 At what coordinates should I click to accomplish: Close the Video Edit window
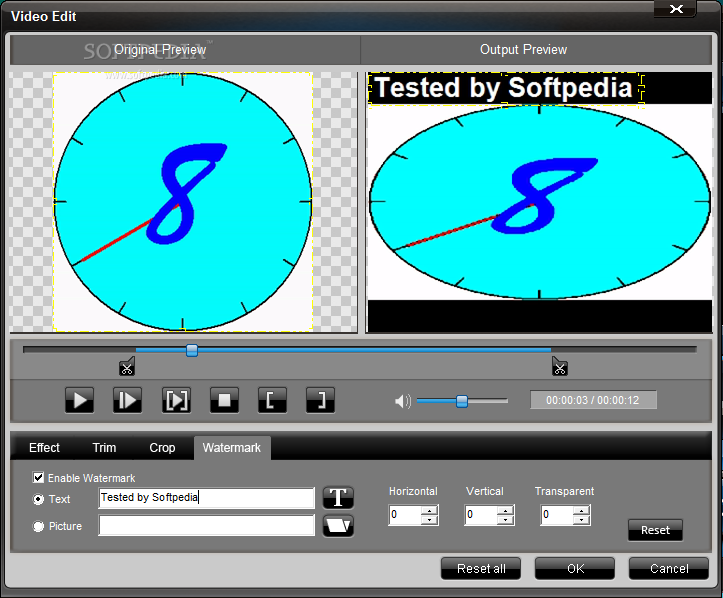tap(676, 9)
